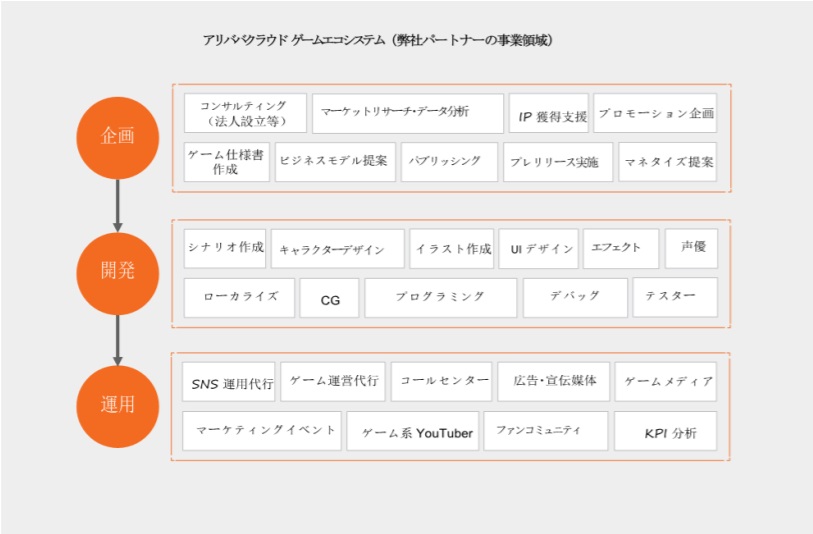Viewport: 813px width, 534px height.
Task: Select the ゲーム系 YouTuber box
Action: click(x=413, y=431)
